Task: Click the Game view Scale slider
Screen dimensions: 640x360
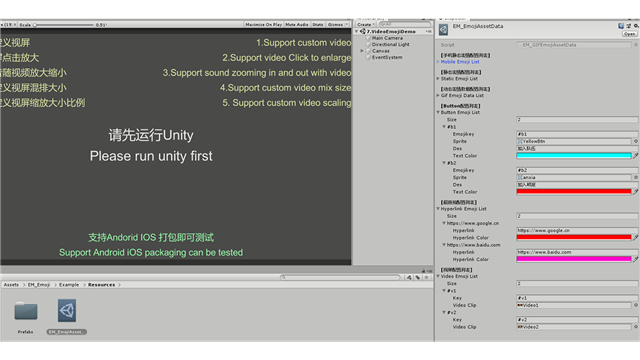Action: pyautogui.click(x=64, y=25)
